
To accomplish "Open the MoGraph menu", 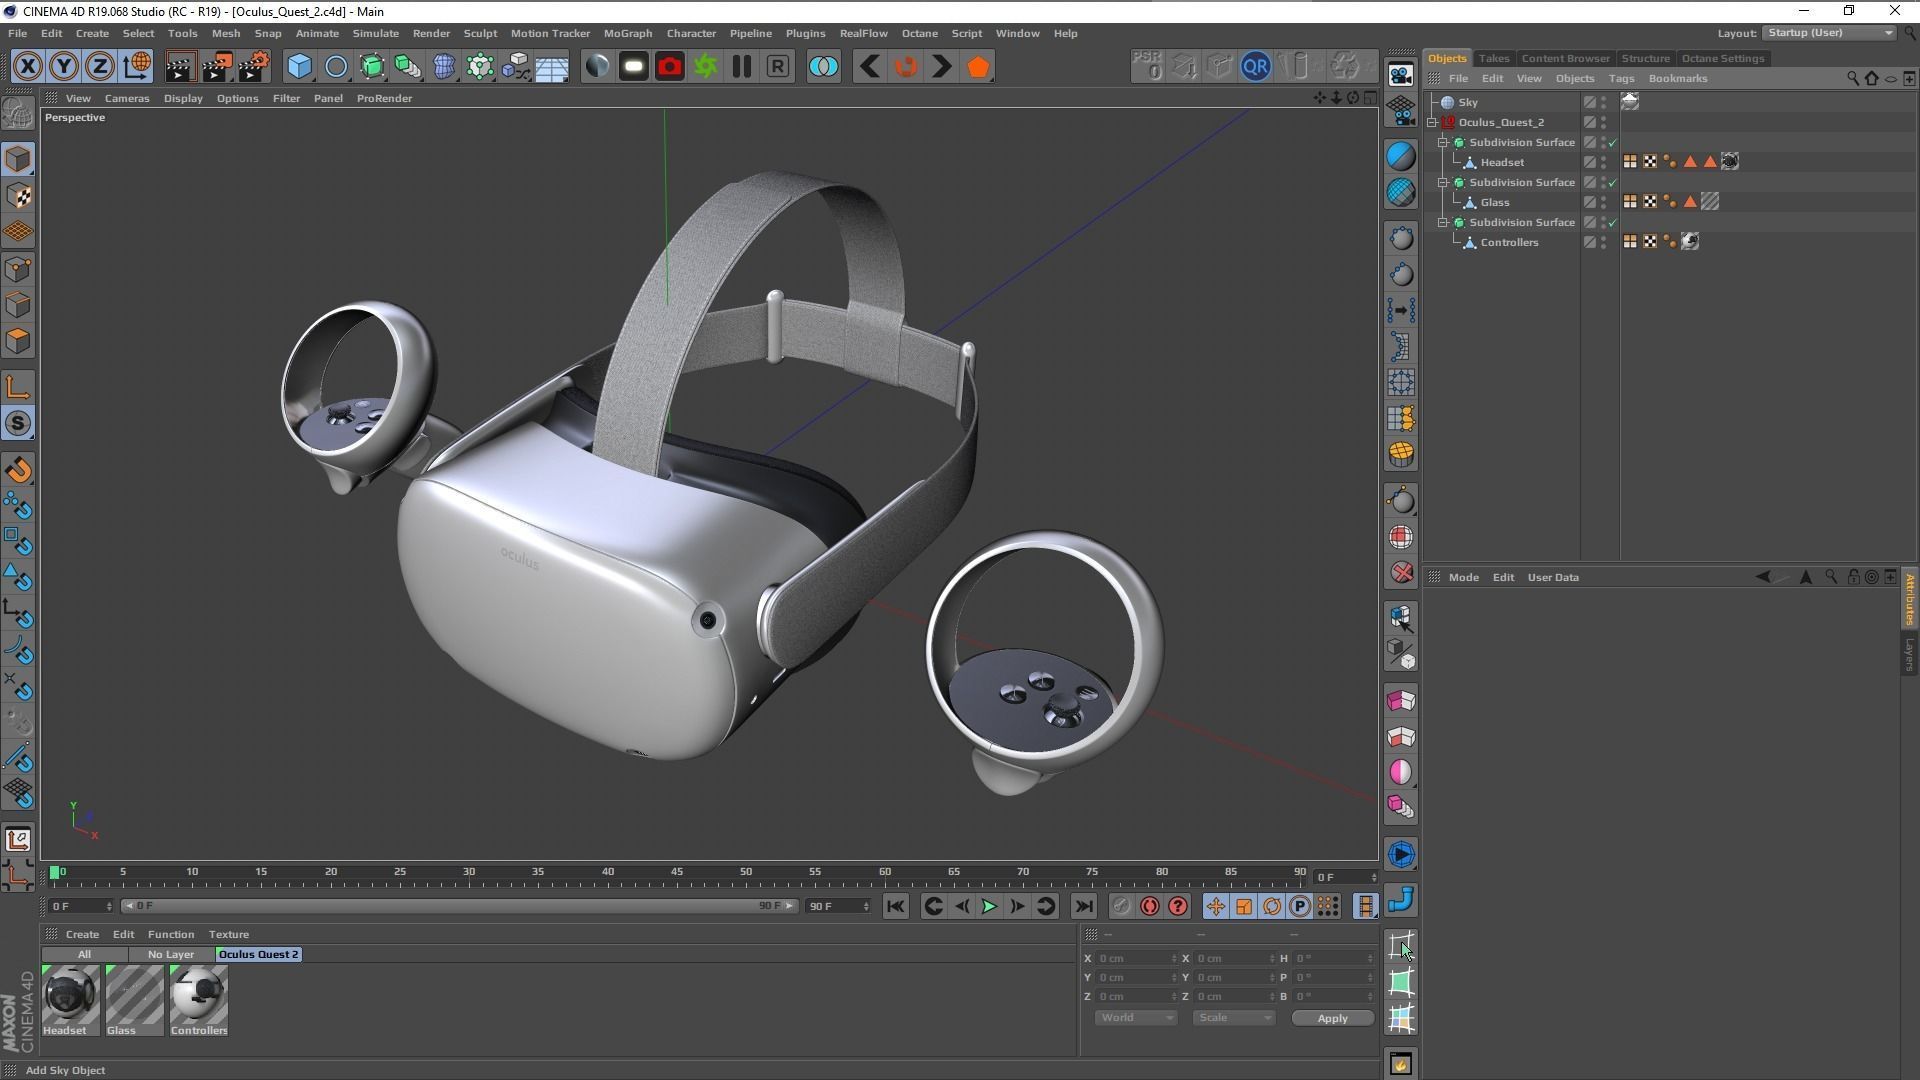I will click(627, 33).
